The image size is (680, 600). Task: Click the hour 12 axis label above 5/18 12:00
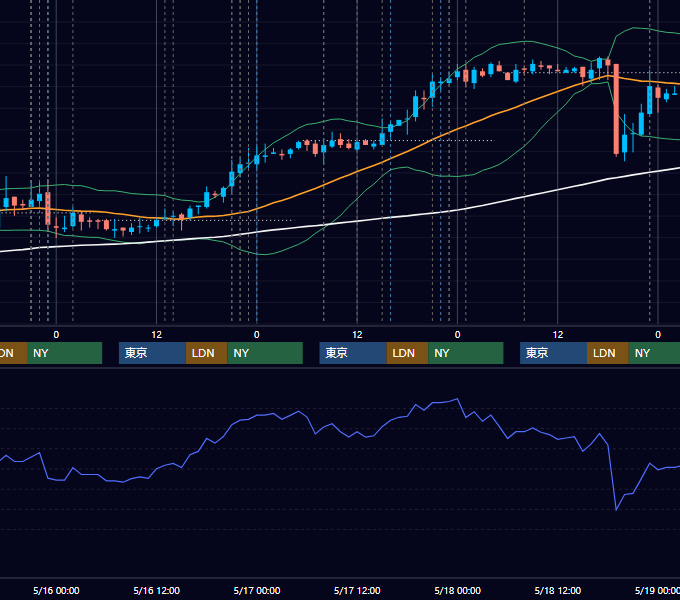pos(558,335)
